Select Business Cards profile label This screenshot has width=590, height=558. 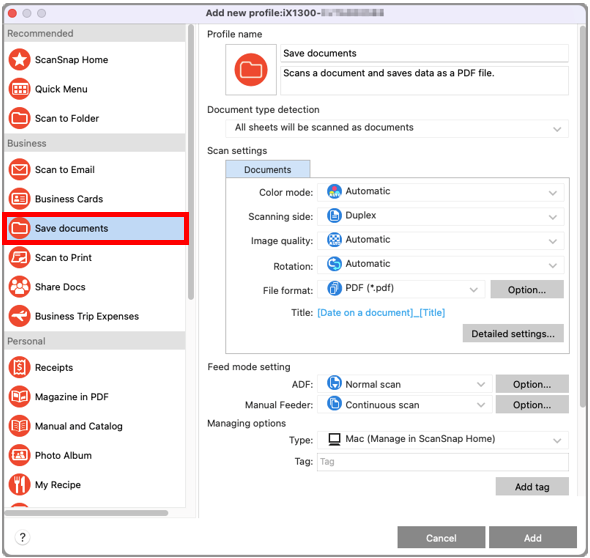(x=69, y=199)
